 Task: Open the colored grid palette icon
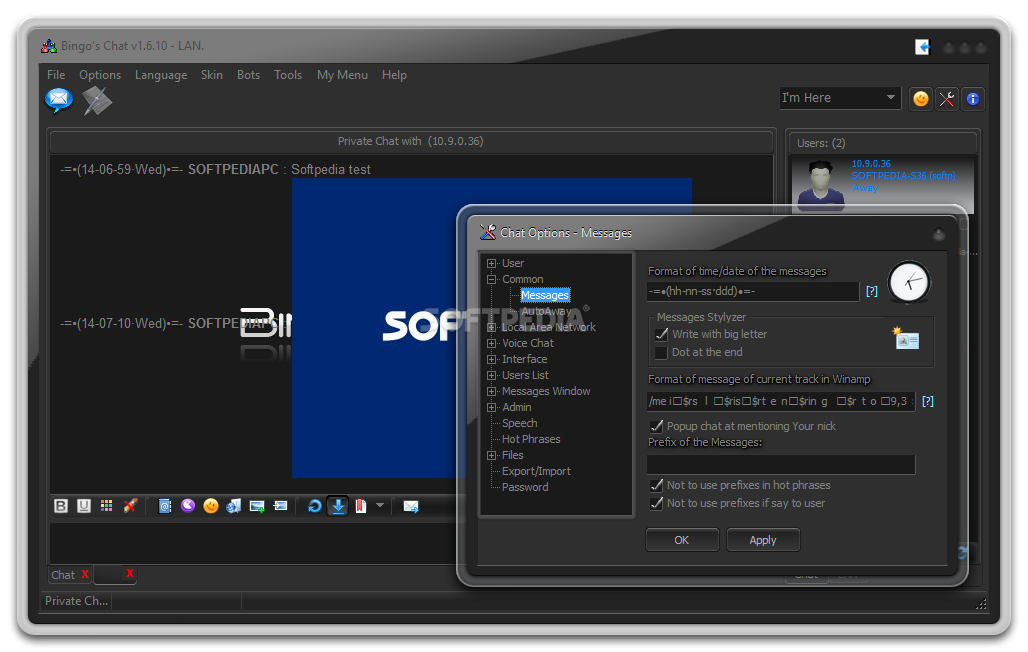tap(106, 506)
